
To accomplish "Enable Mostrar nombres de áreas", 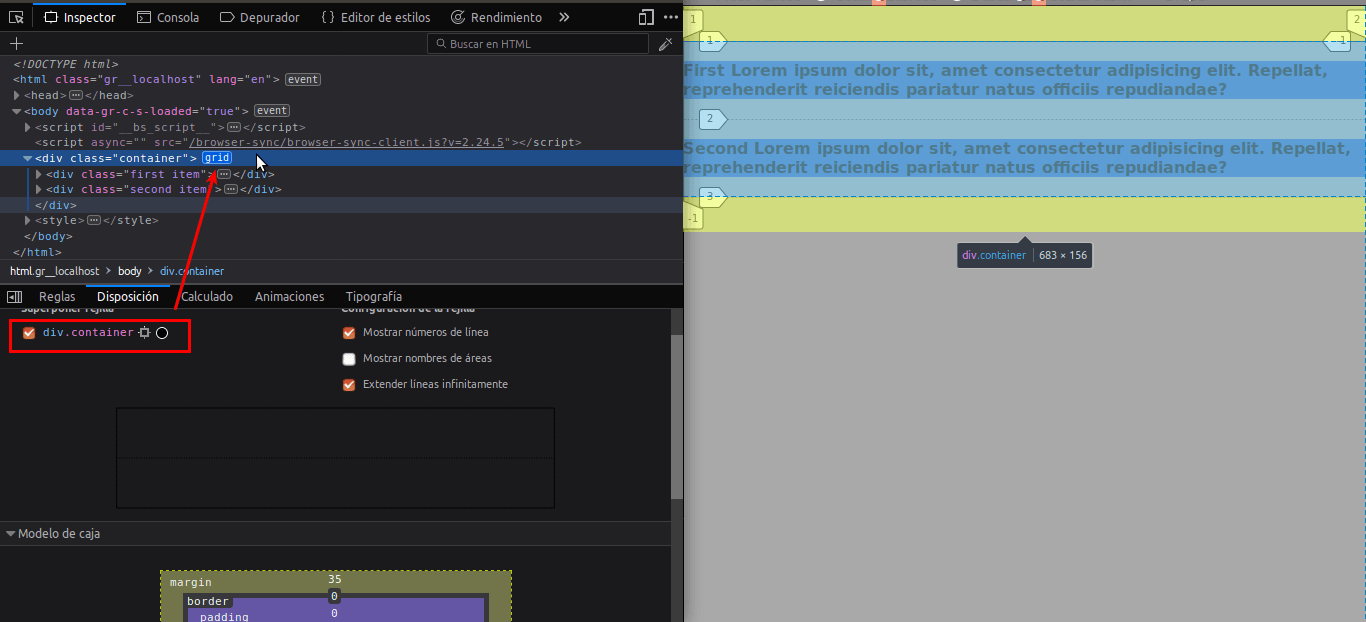I will [x=349, y=359].
